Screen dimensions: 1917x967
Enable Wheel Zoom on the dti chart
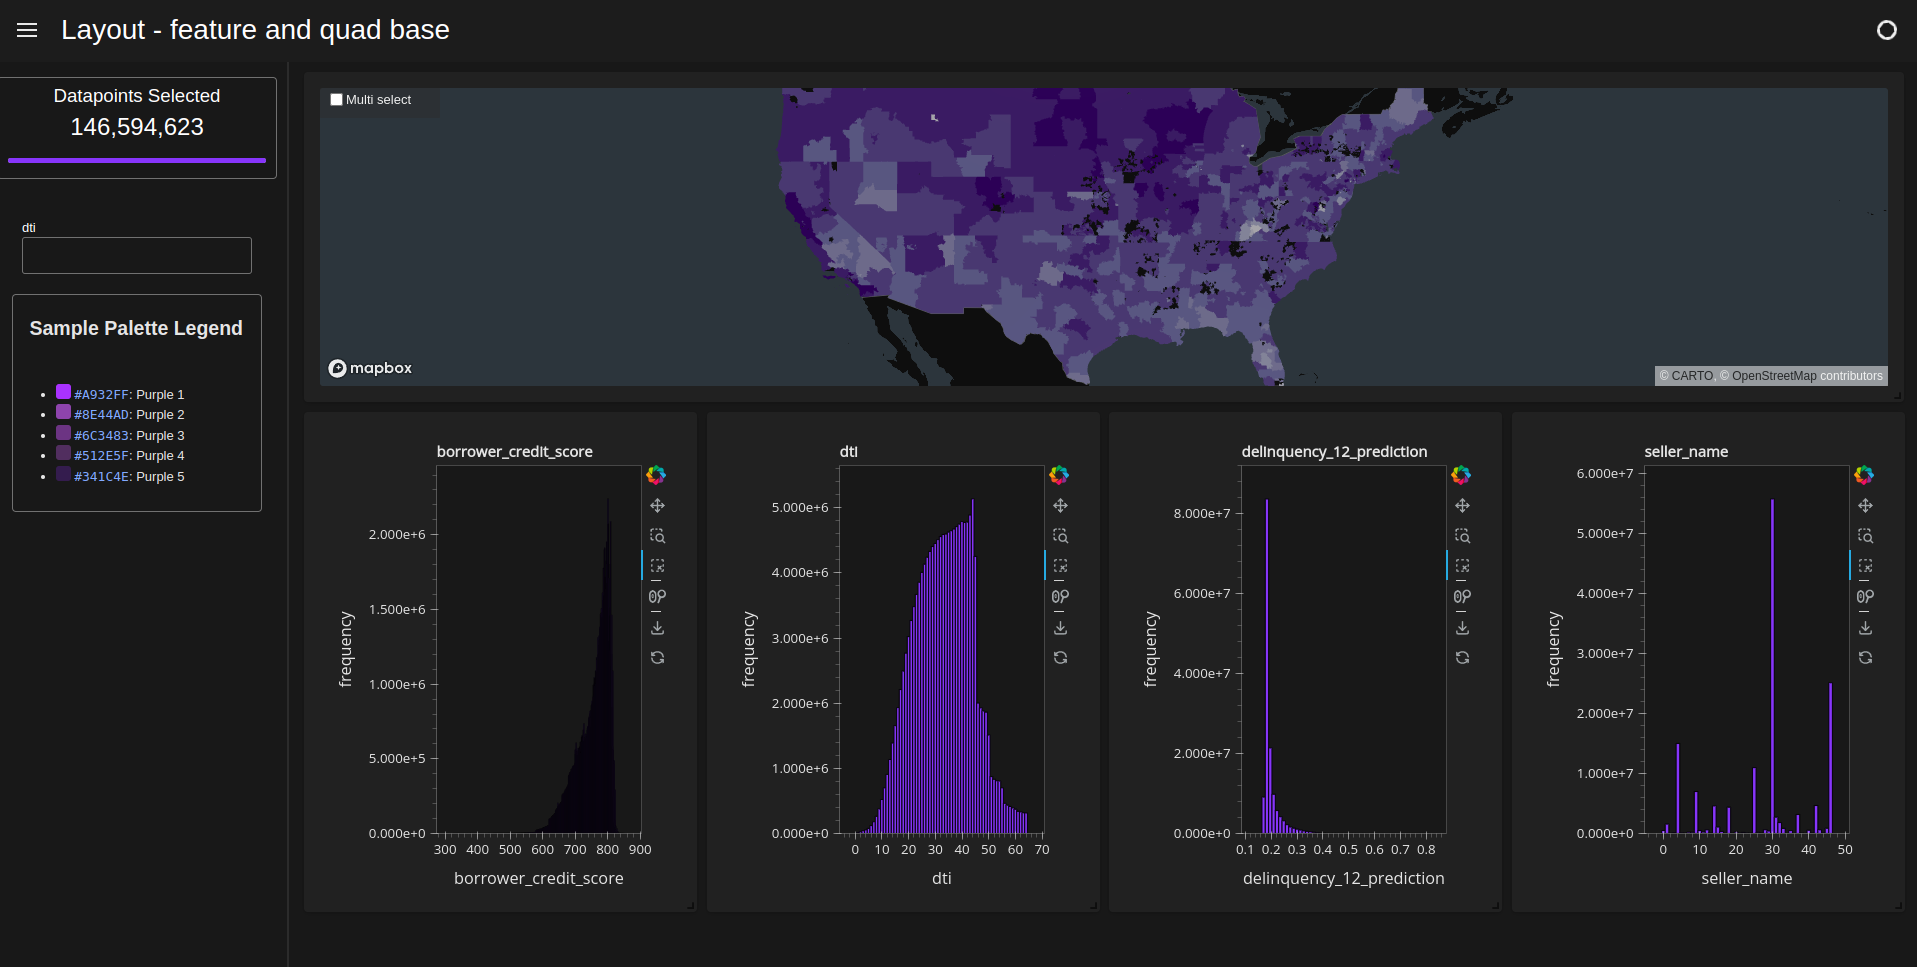click(1060, 597)
